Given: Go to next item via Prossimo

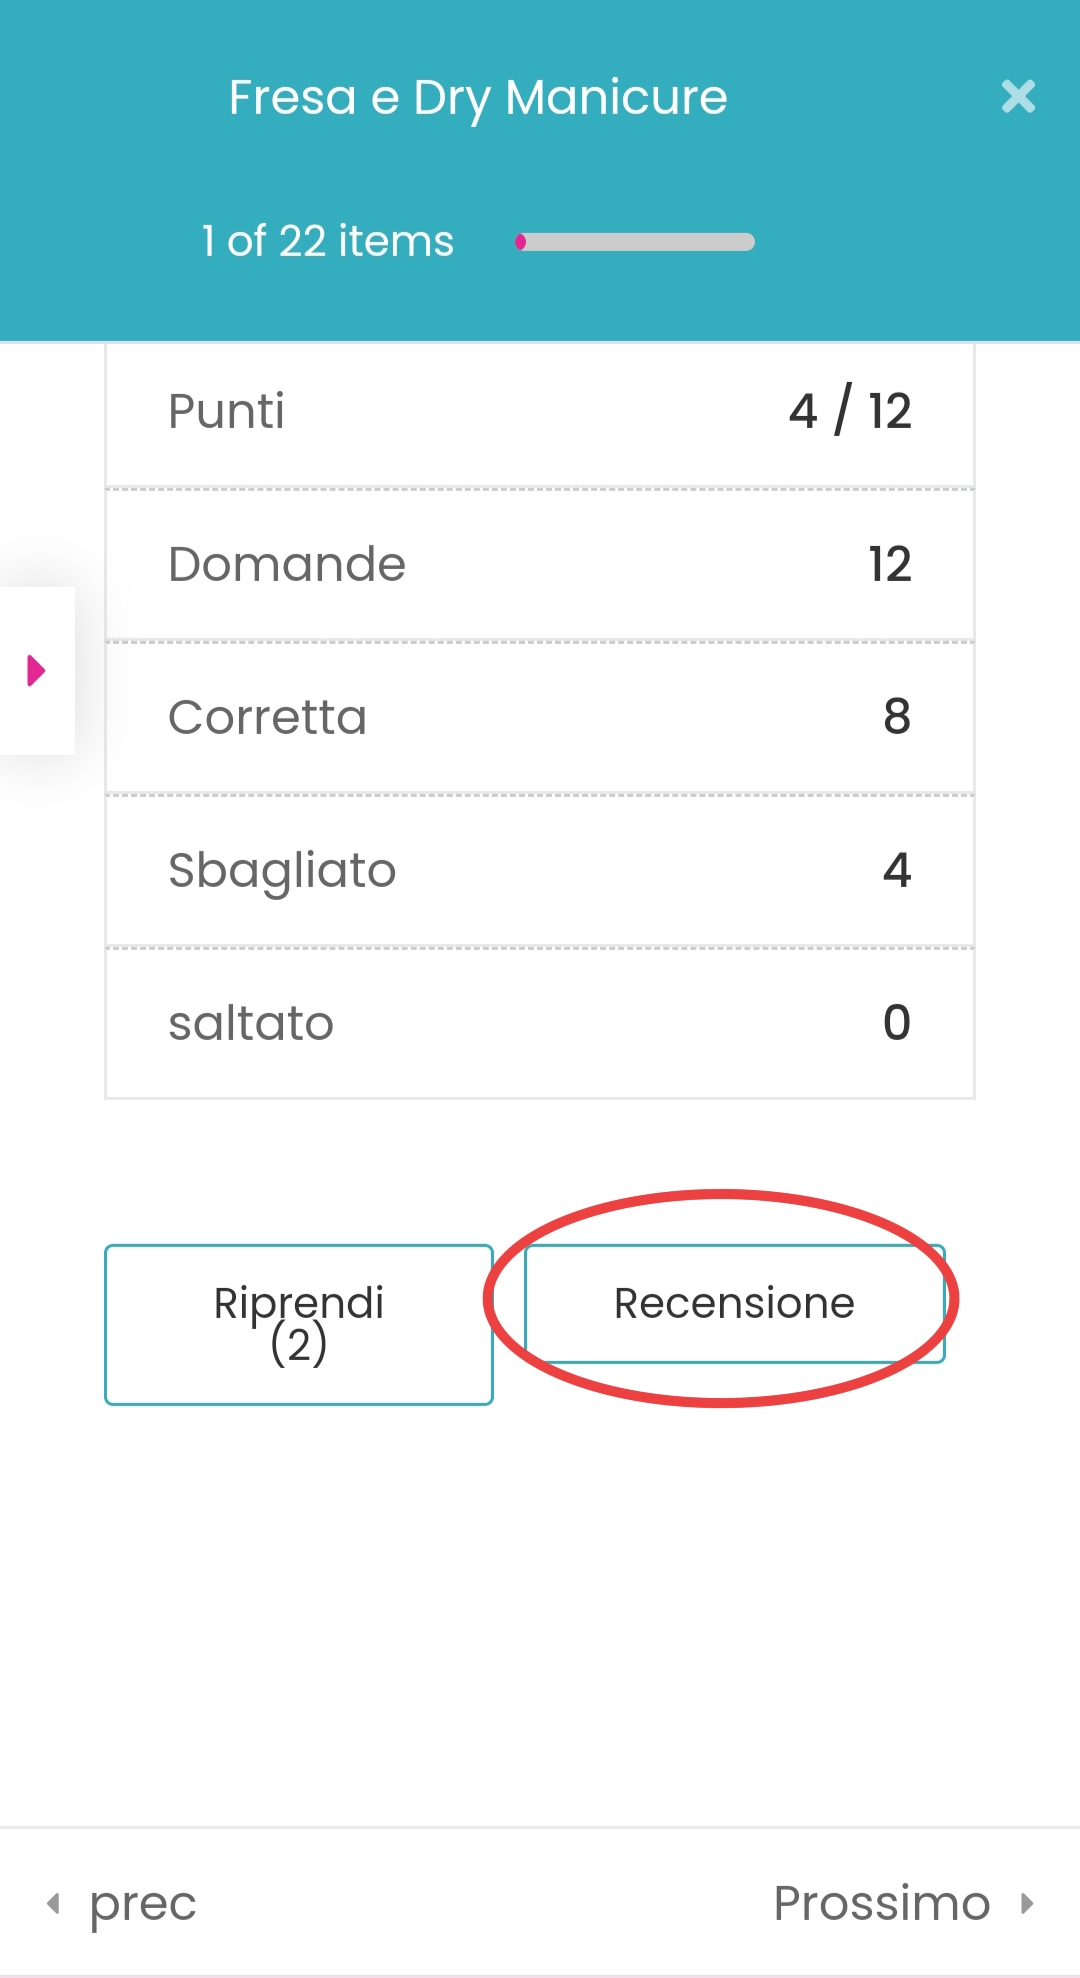Looking at the screenshot, I should coord(882,1903).
